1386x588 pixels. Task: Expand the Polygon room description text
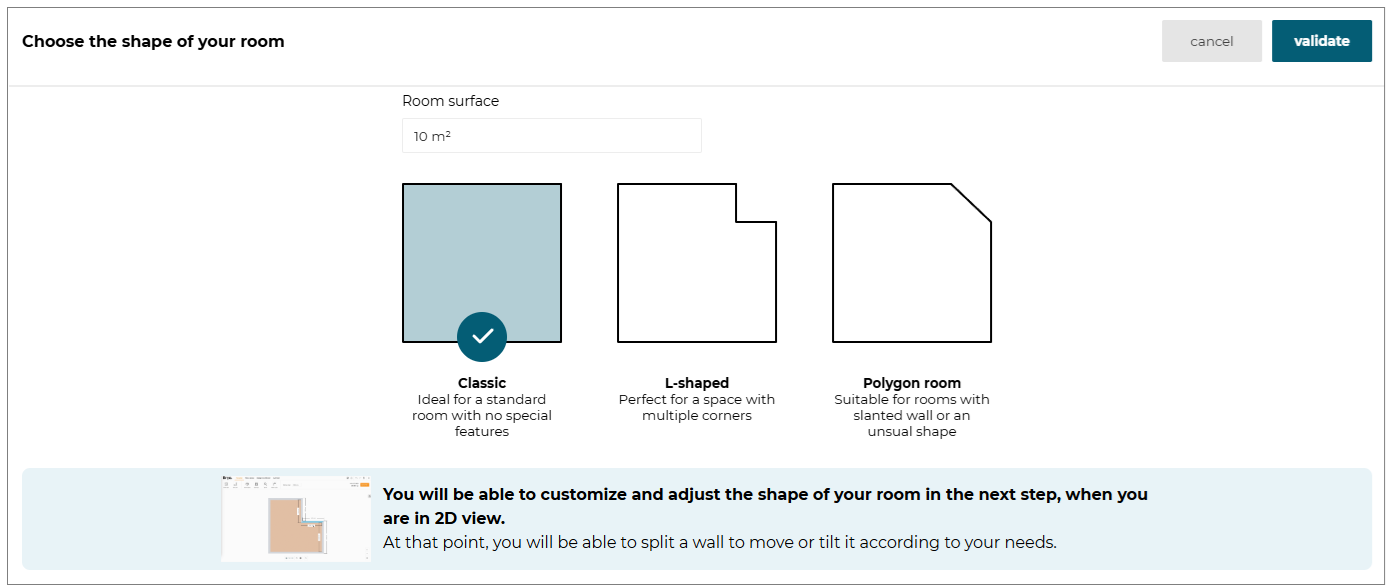tap(911, 415)
